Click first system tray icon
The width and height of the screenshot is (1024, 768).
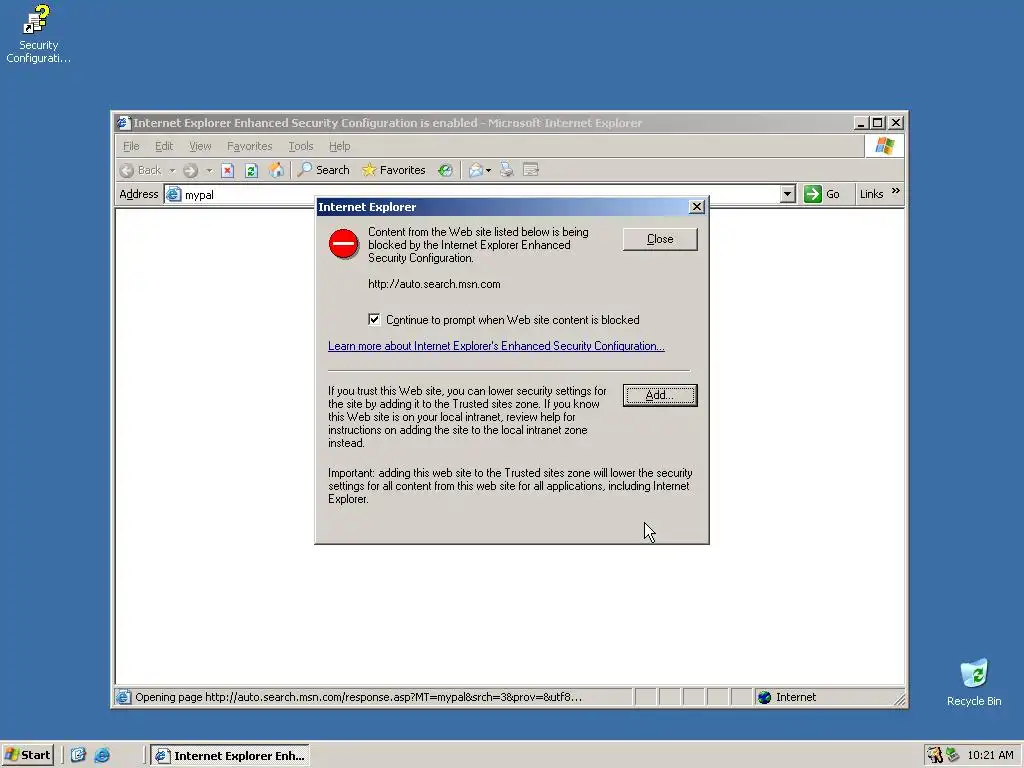click(935, 755)
